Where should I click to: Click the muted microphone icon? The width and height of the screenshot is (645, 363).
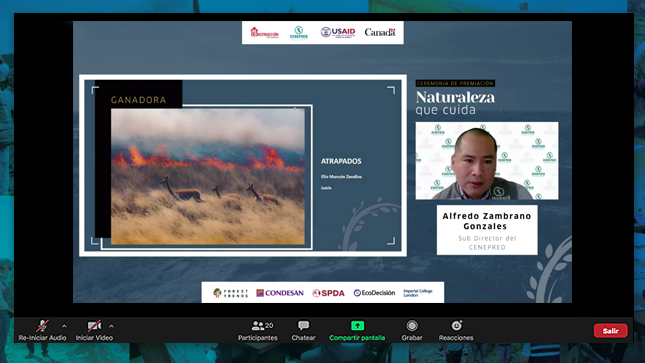42,326
